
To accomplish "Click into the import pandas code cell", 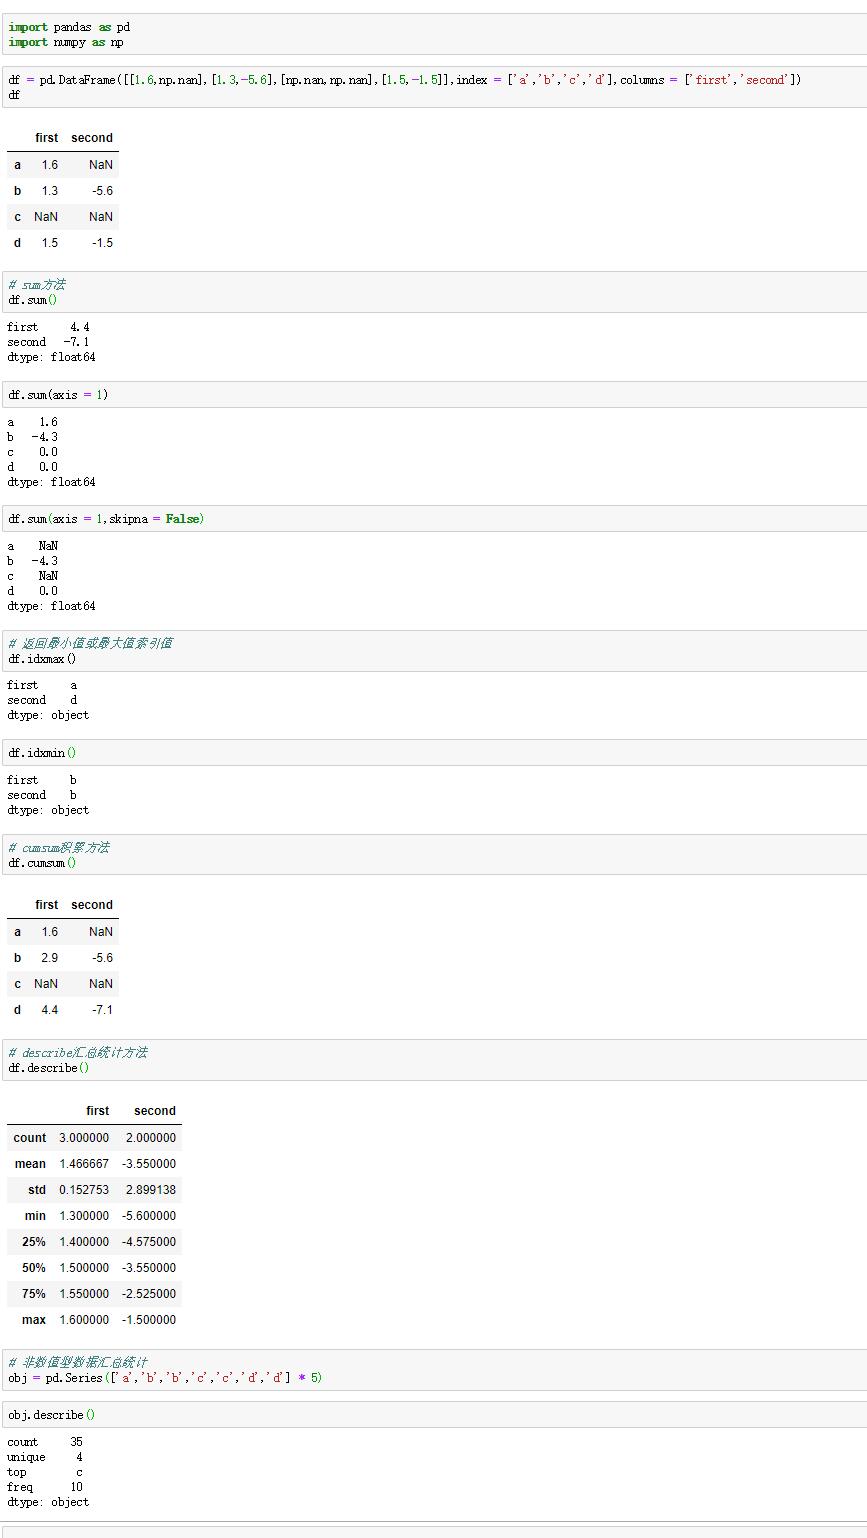I will point(433,35).
